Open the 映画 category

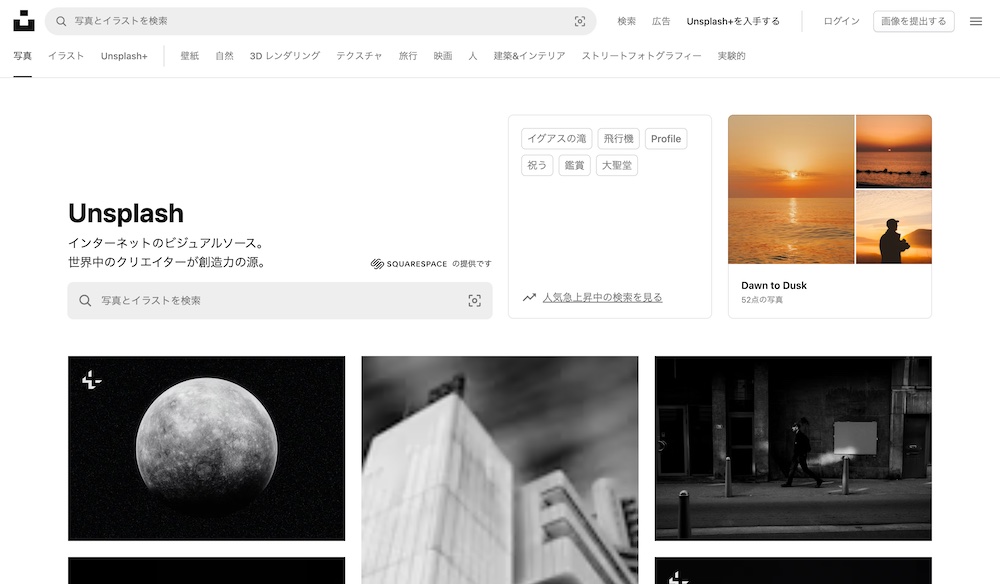[x=443, y=55]
